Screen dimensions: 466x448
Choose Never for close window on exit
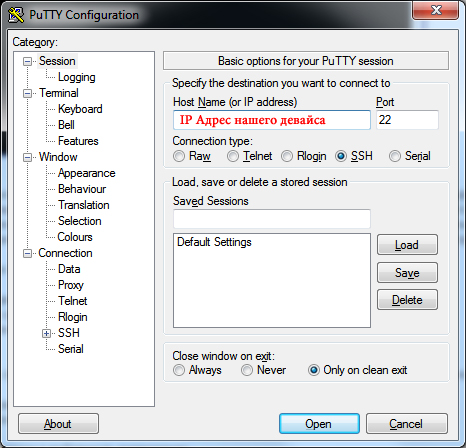(x=247, y=370)
